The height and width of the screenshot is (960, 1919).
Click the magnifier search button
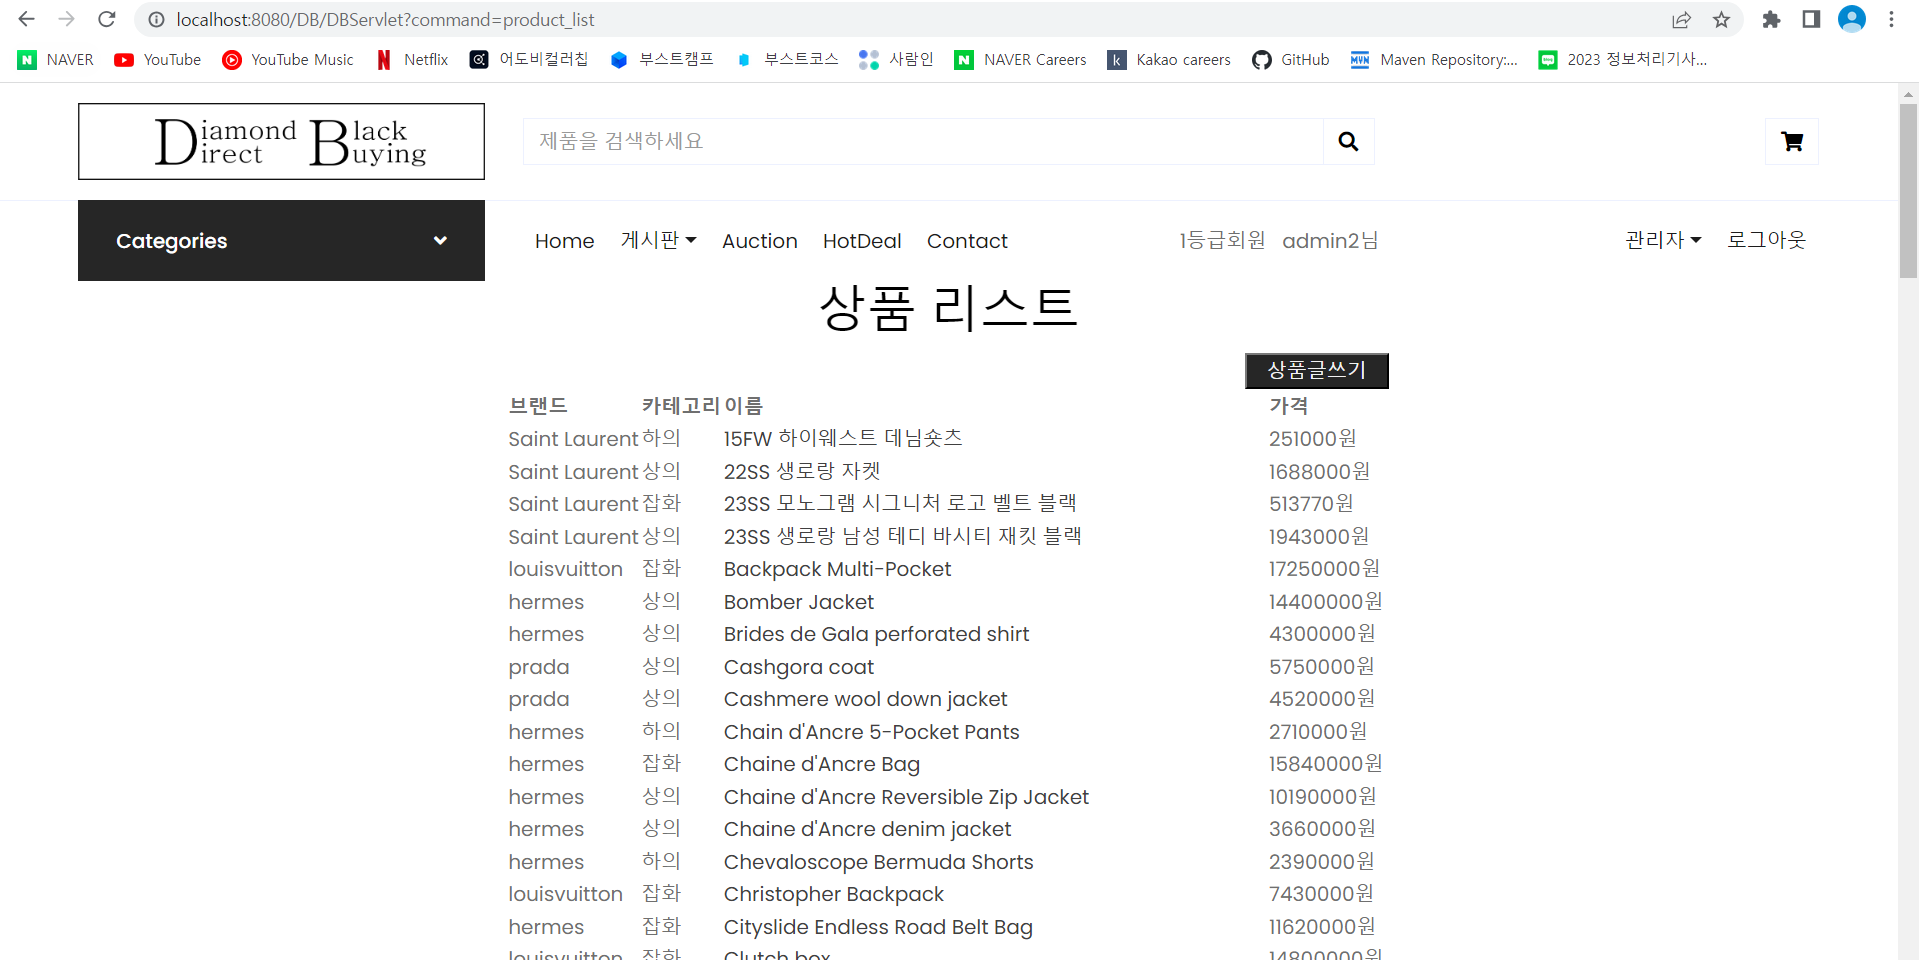pos(1348,141)
